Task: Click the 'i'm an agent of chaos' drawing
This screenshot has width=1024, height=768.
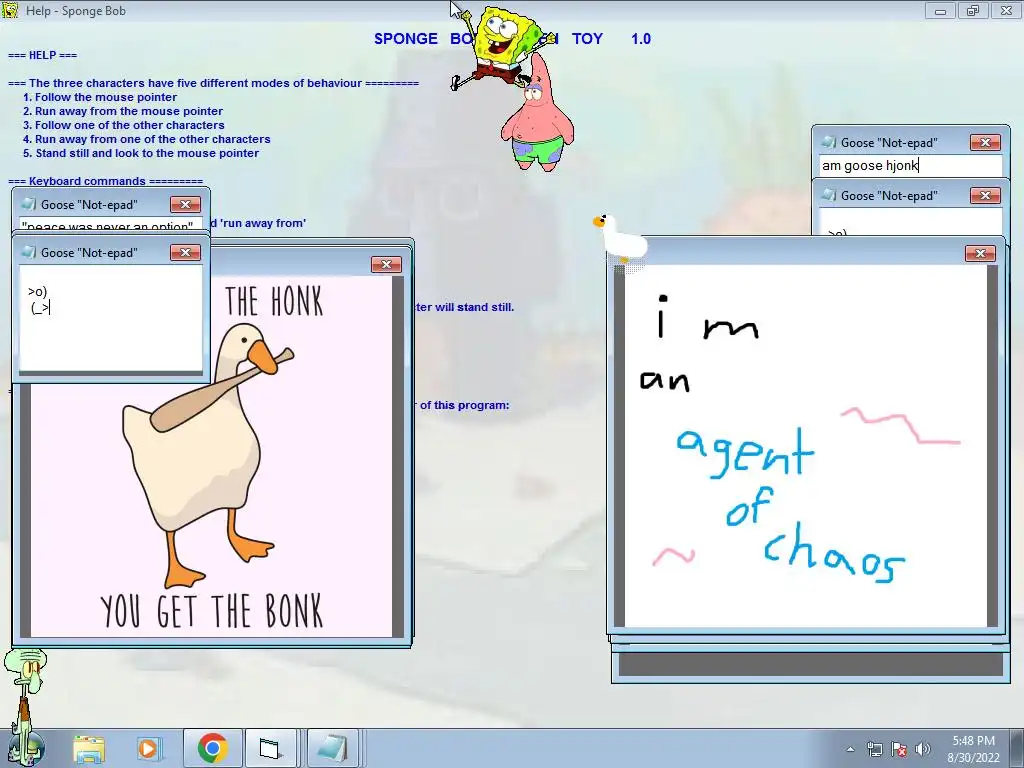Action: click(x=806, y=445)
